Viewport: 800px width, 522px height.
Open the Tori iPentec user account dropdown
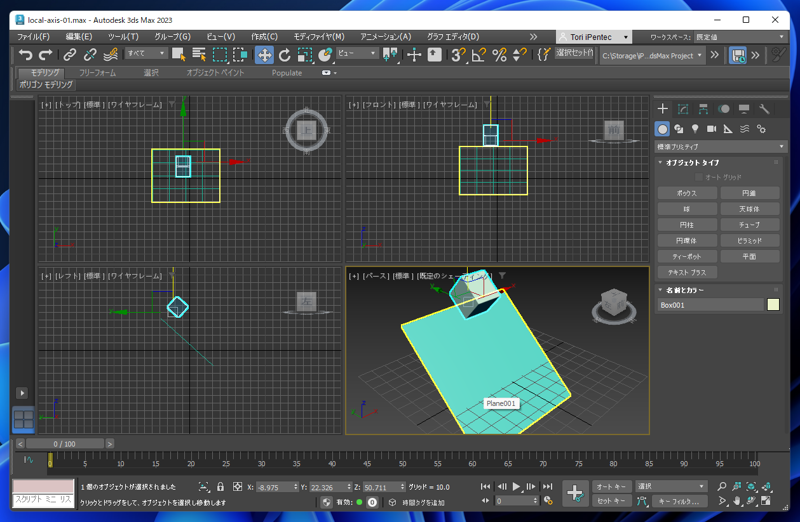coord(594,37)
